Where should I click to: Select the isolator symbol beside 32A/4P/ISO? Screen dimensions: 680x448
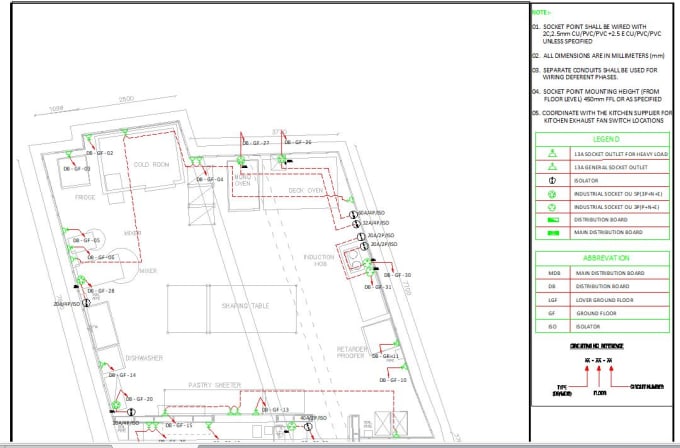pyautogui.click(x=356, y=224)
